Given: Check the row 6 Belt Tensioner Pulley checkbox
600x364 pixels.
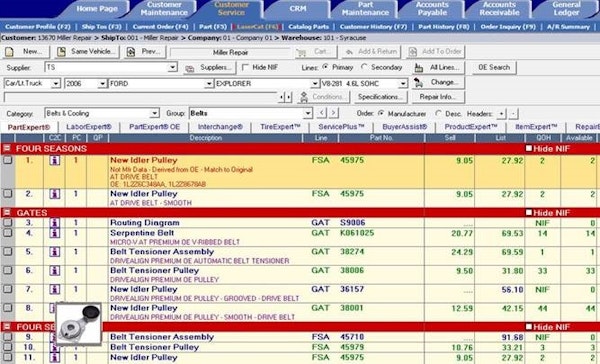Looking at the screenshot, I should 7,270.
